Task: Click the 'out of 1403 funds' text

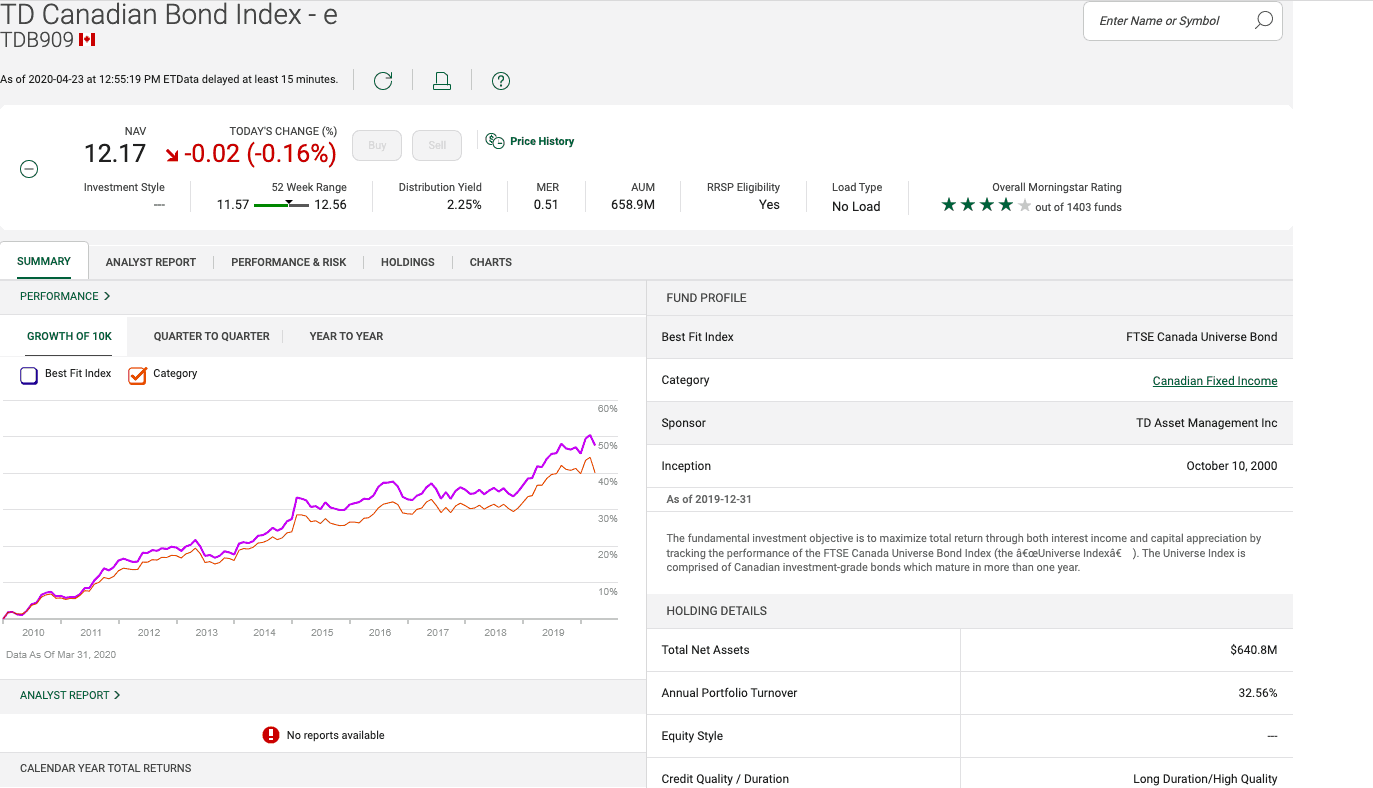Action: [1078, 208]
